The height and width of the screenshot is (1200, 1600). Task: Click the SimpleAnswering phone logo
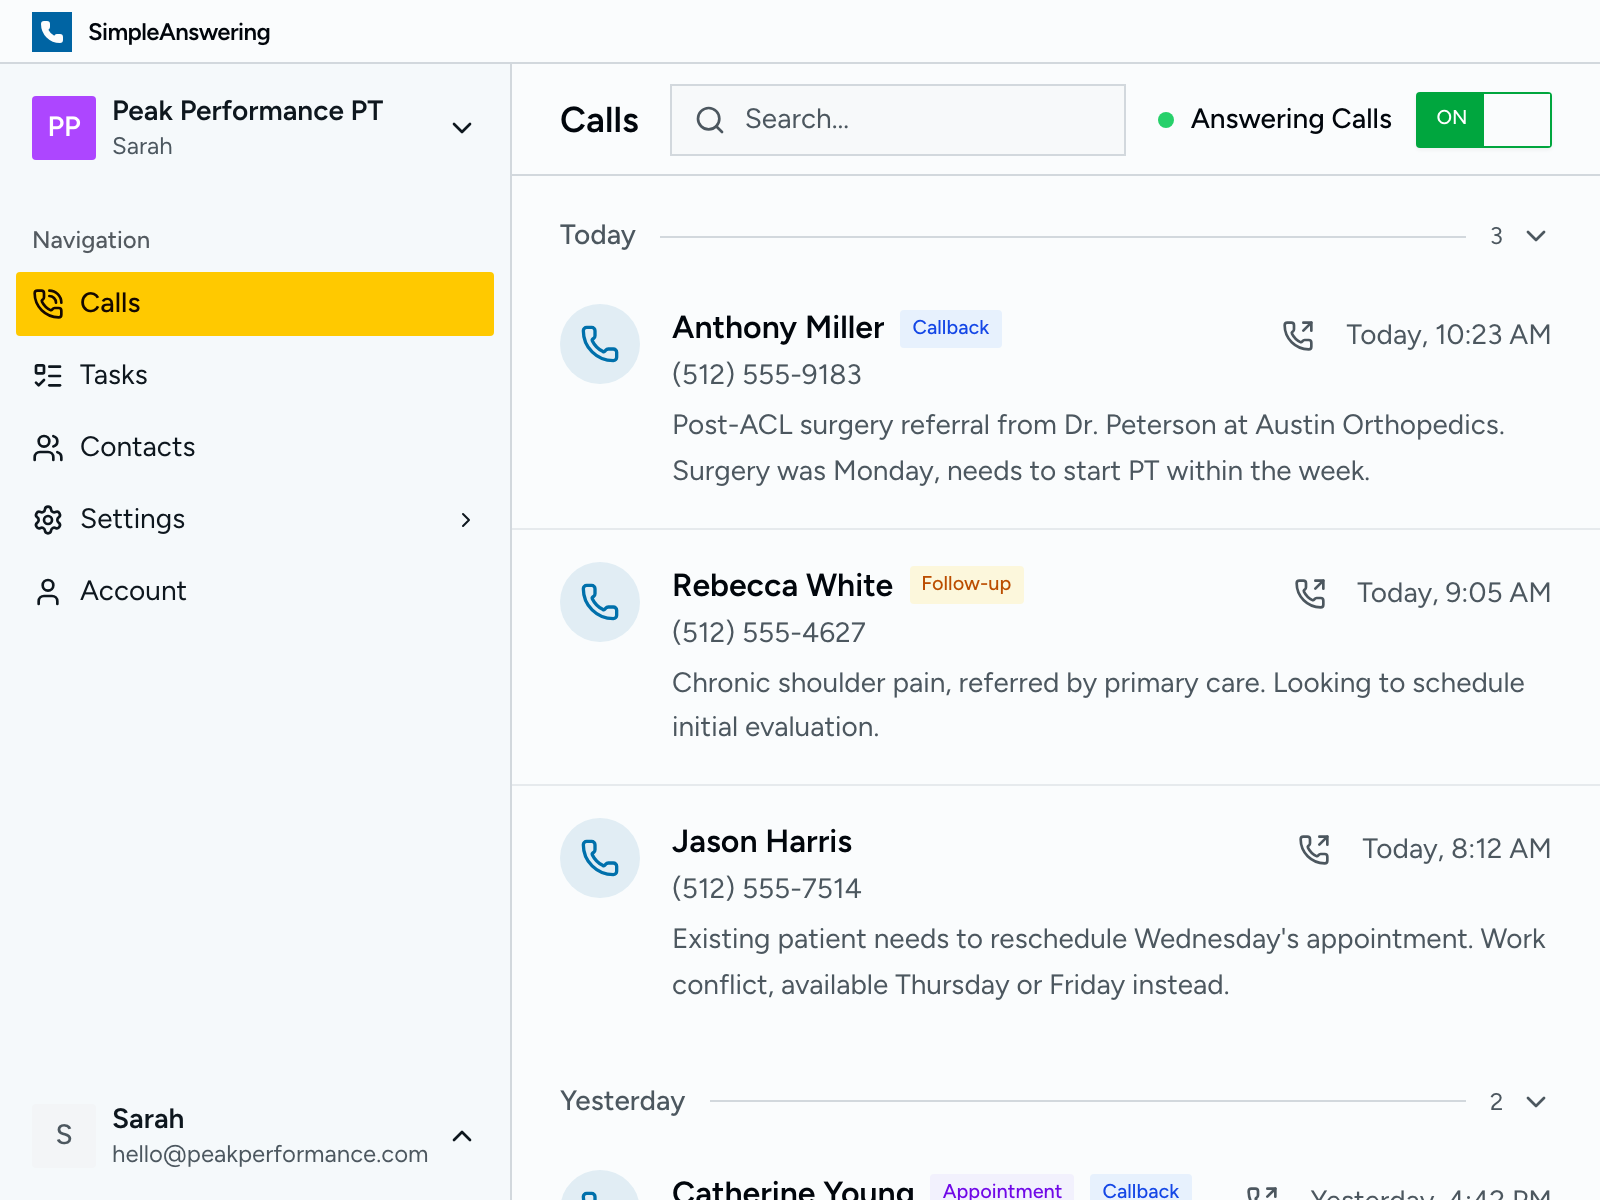pos(52,31)
